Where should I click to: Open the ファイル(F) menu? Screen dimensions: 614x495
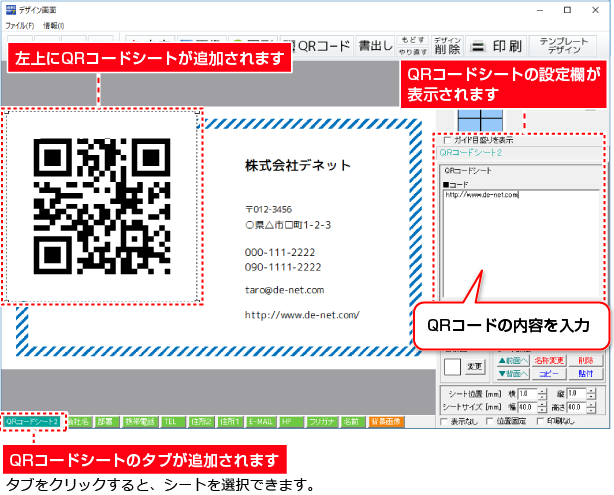click(x=20, y=26)
